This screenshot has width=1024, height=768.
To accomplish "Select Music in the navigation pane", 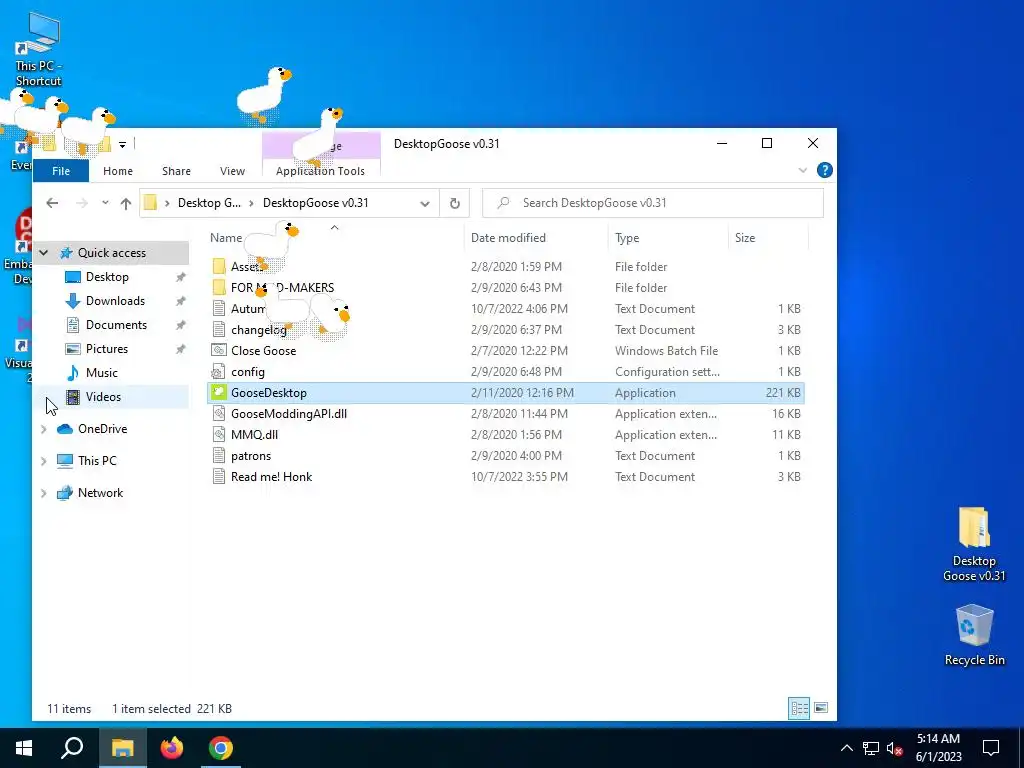I will click(101, 373).
